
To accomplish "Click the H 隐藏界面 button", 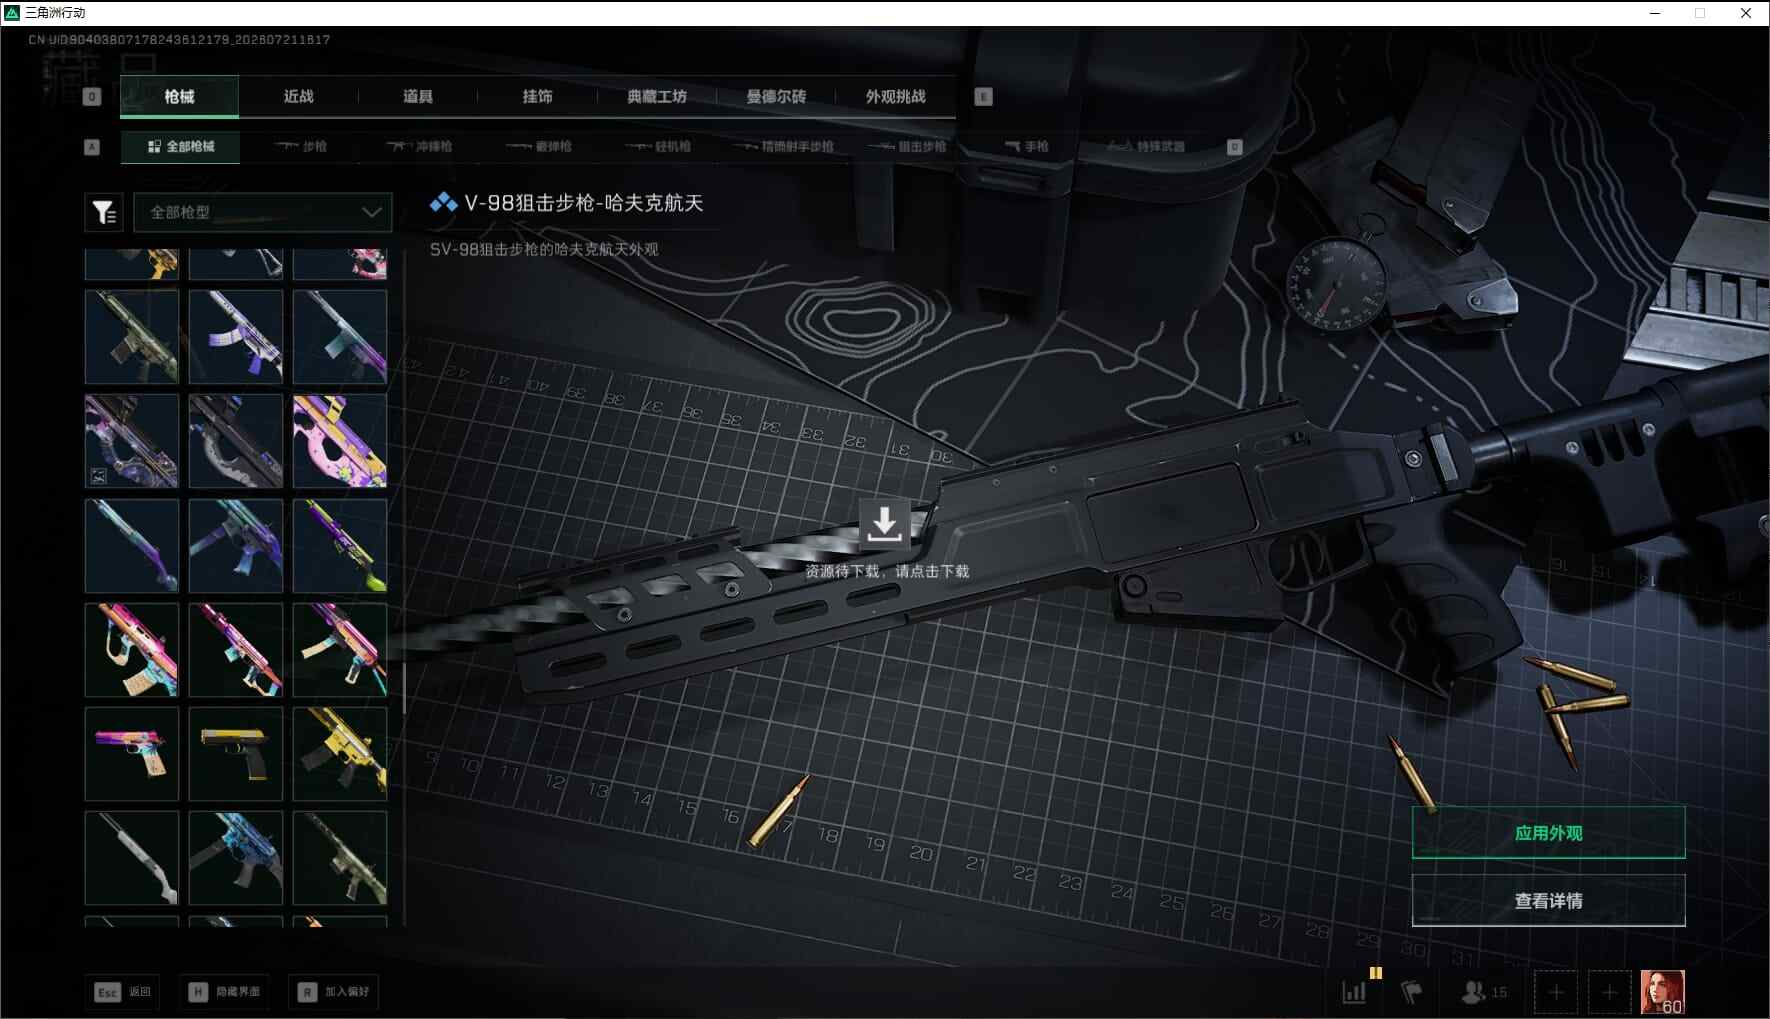I will point(226,992).
